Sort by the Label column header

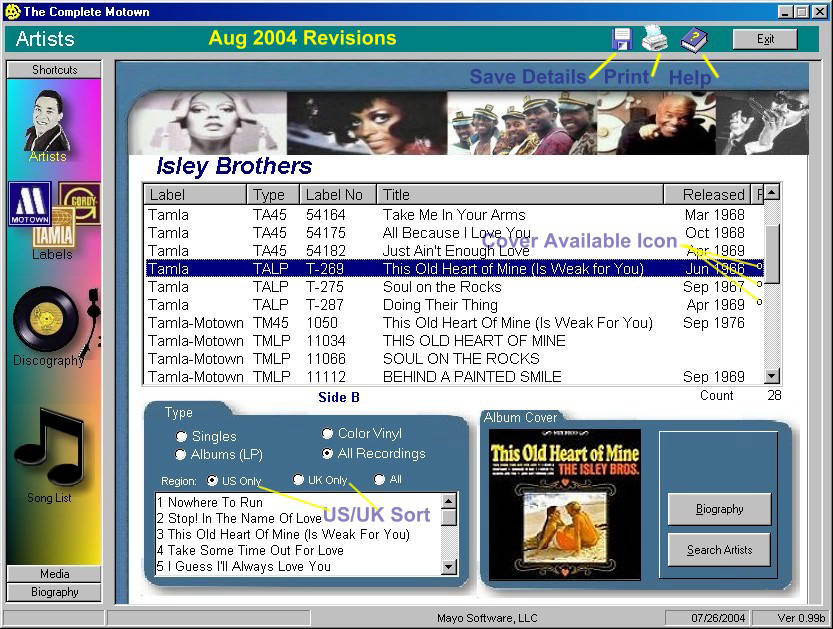195,194
